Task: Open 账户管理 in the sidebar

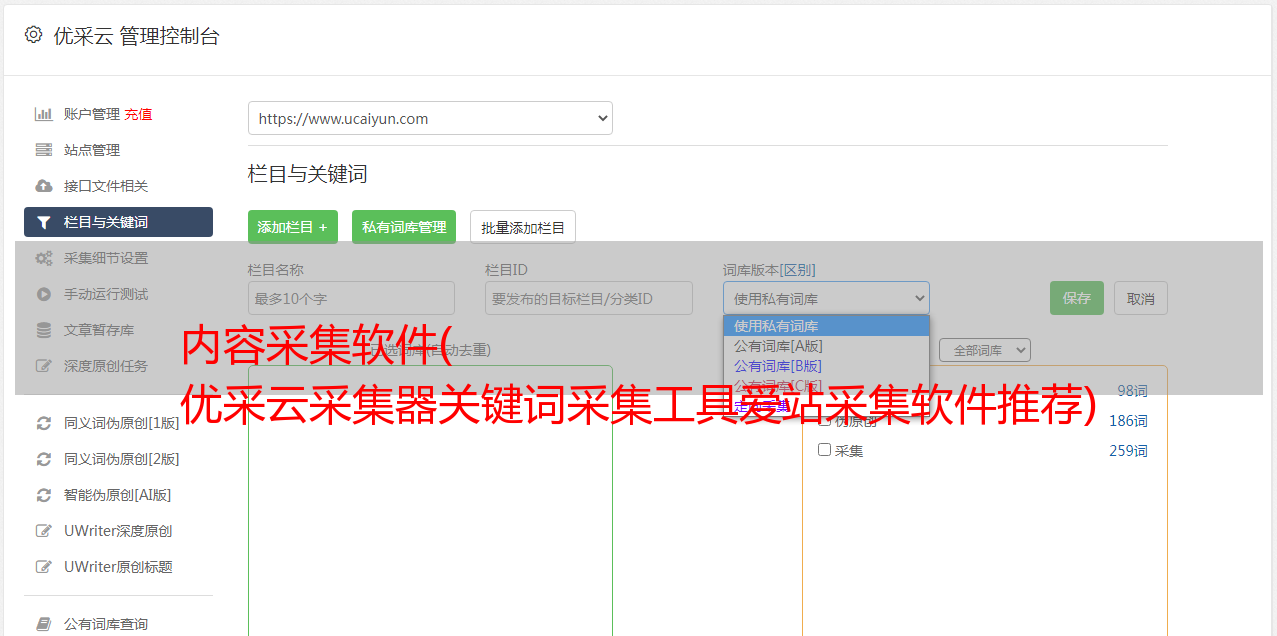Action: point(92,114)
